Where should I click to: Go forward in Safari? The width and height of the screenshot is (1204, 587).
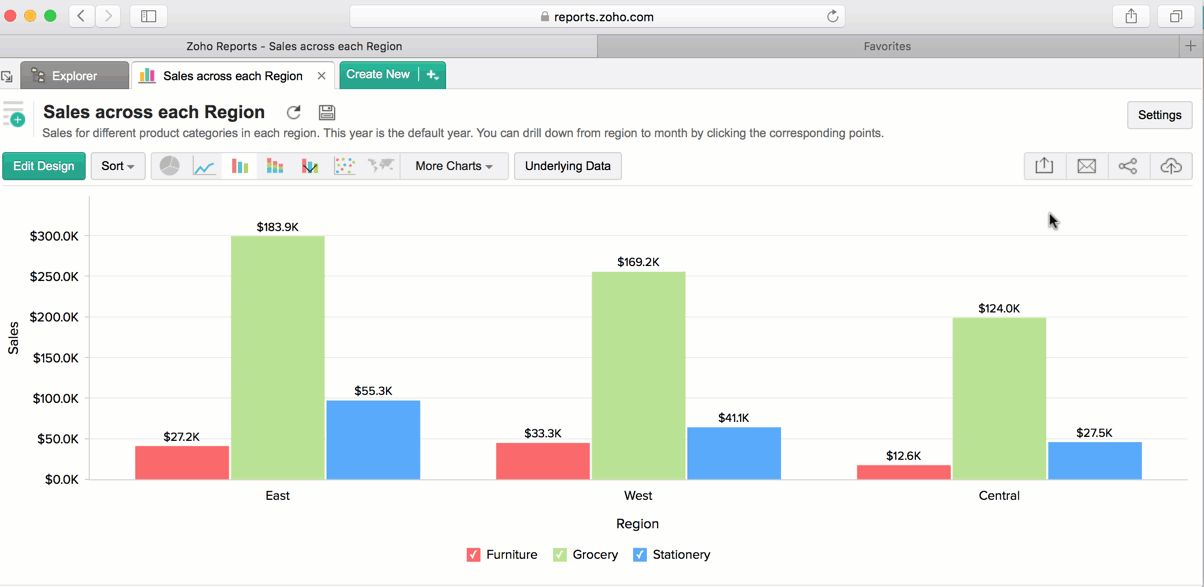[x=109, y=16]
